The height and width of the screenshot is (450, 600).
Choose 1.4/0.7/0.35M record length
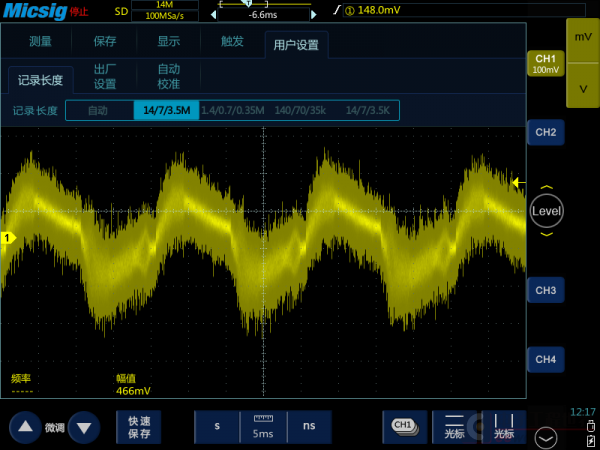pos(233,111)
